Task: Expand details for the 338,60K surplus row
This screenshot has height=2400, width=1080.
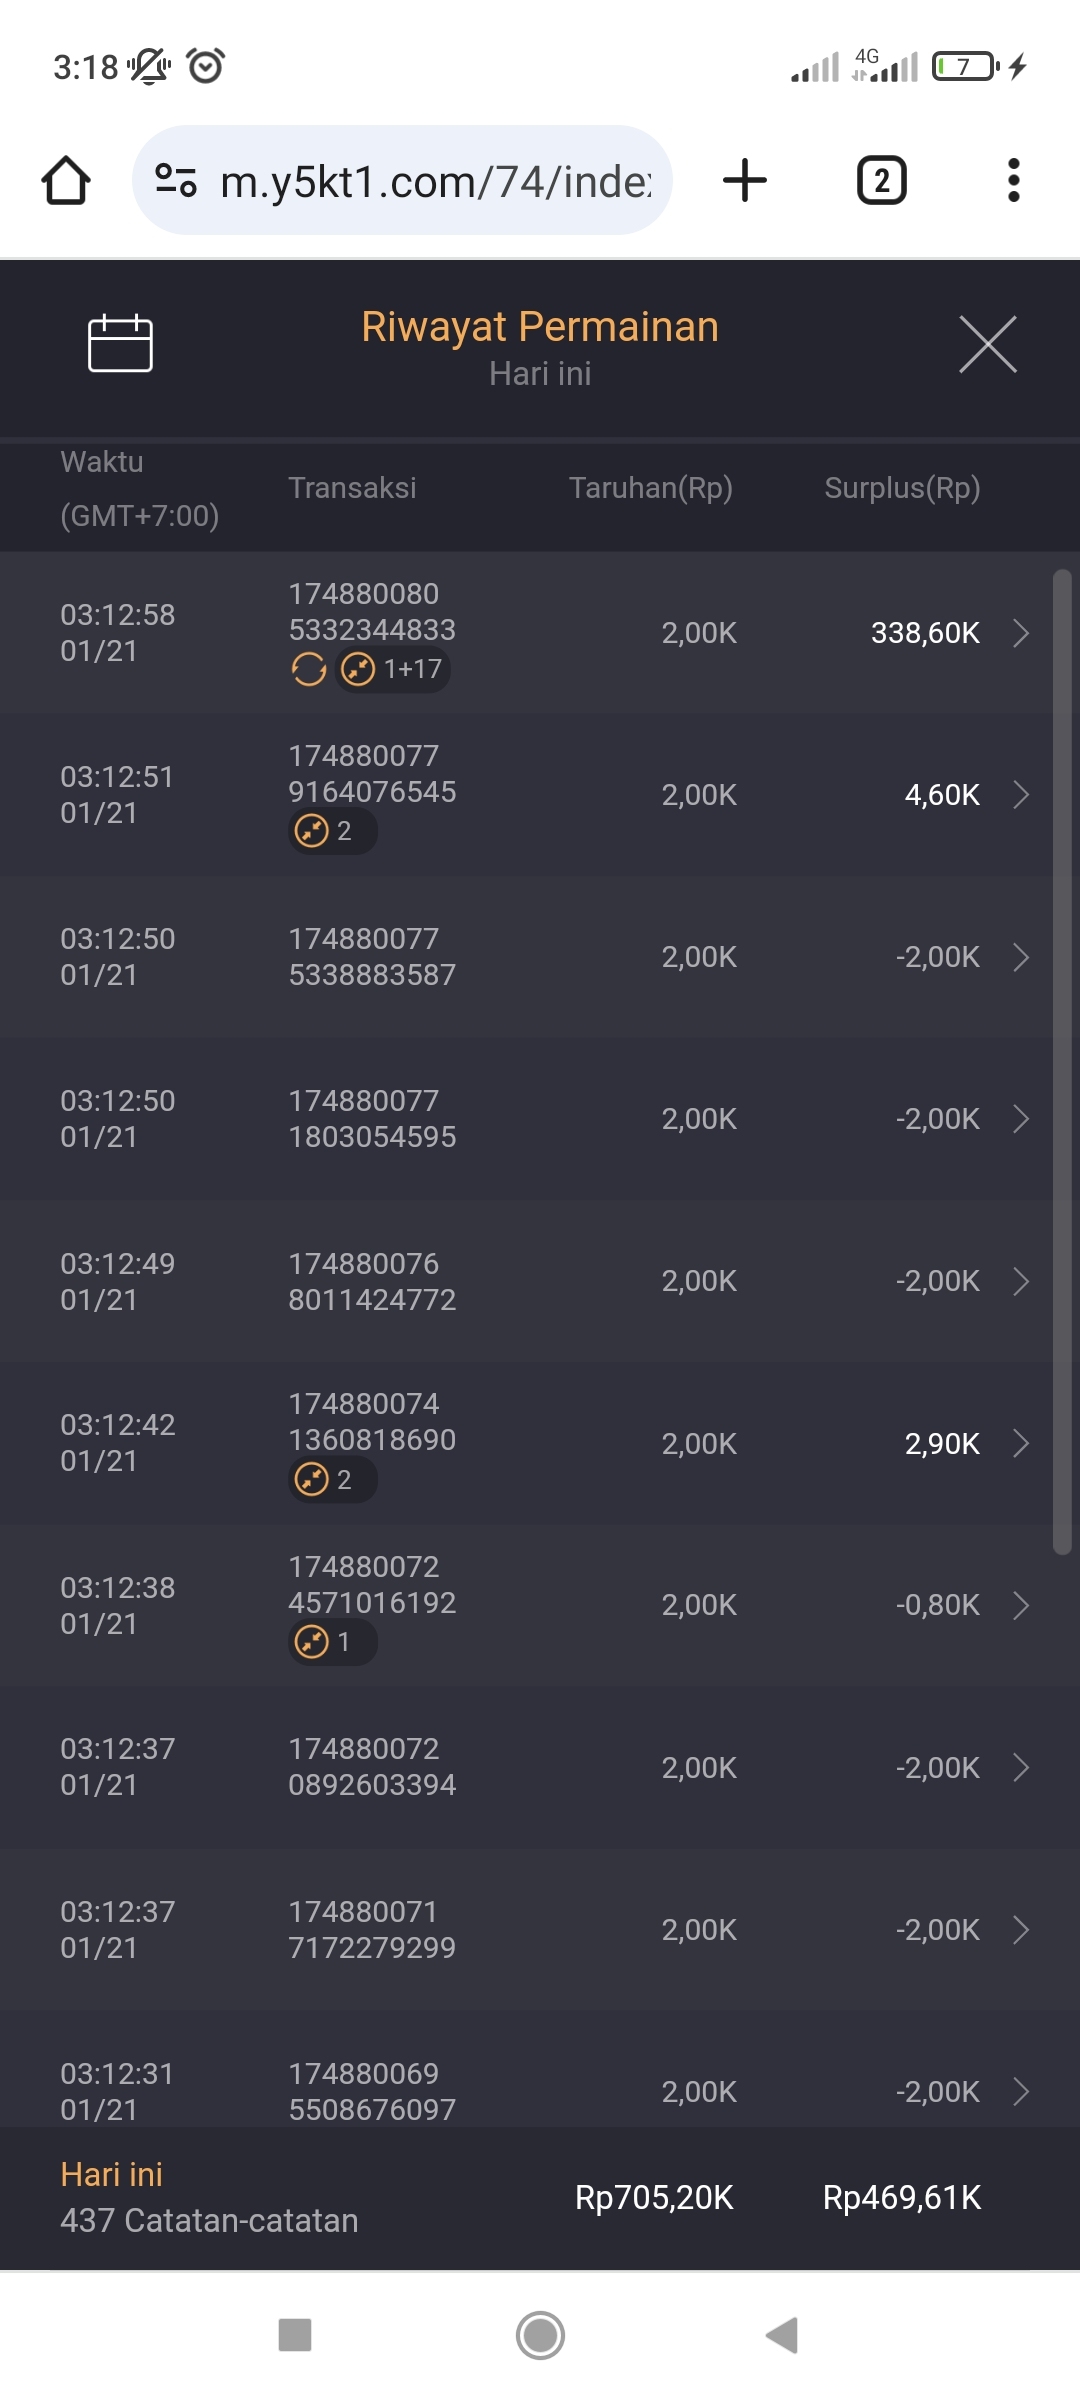Action: tap(1020, 633)
